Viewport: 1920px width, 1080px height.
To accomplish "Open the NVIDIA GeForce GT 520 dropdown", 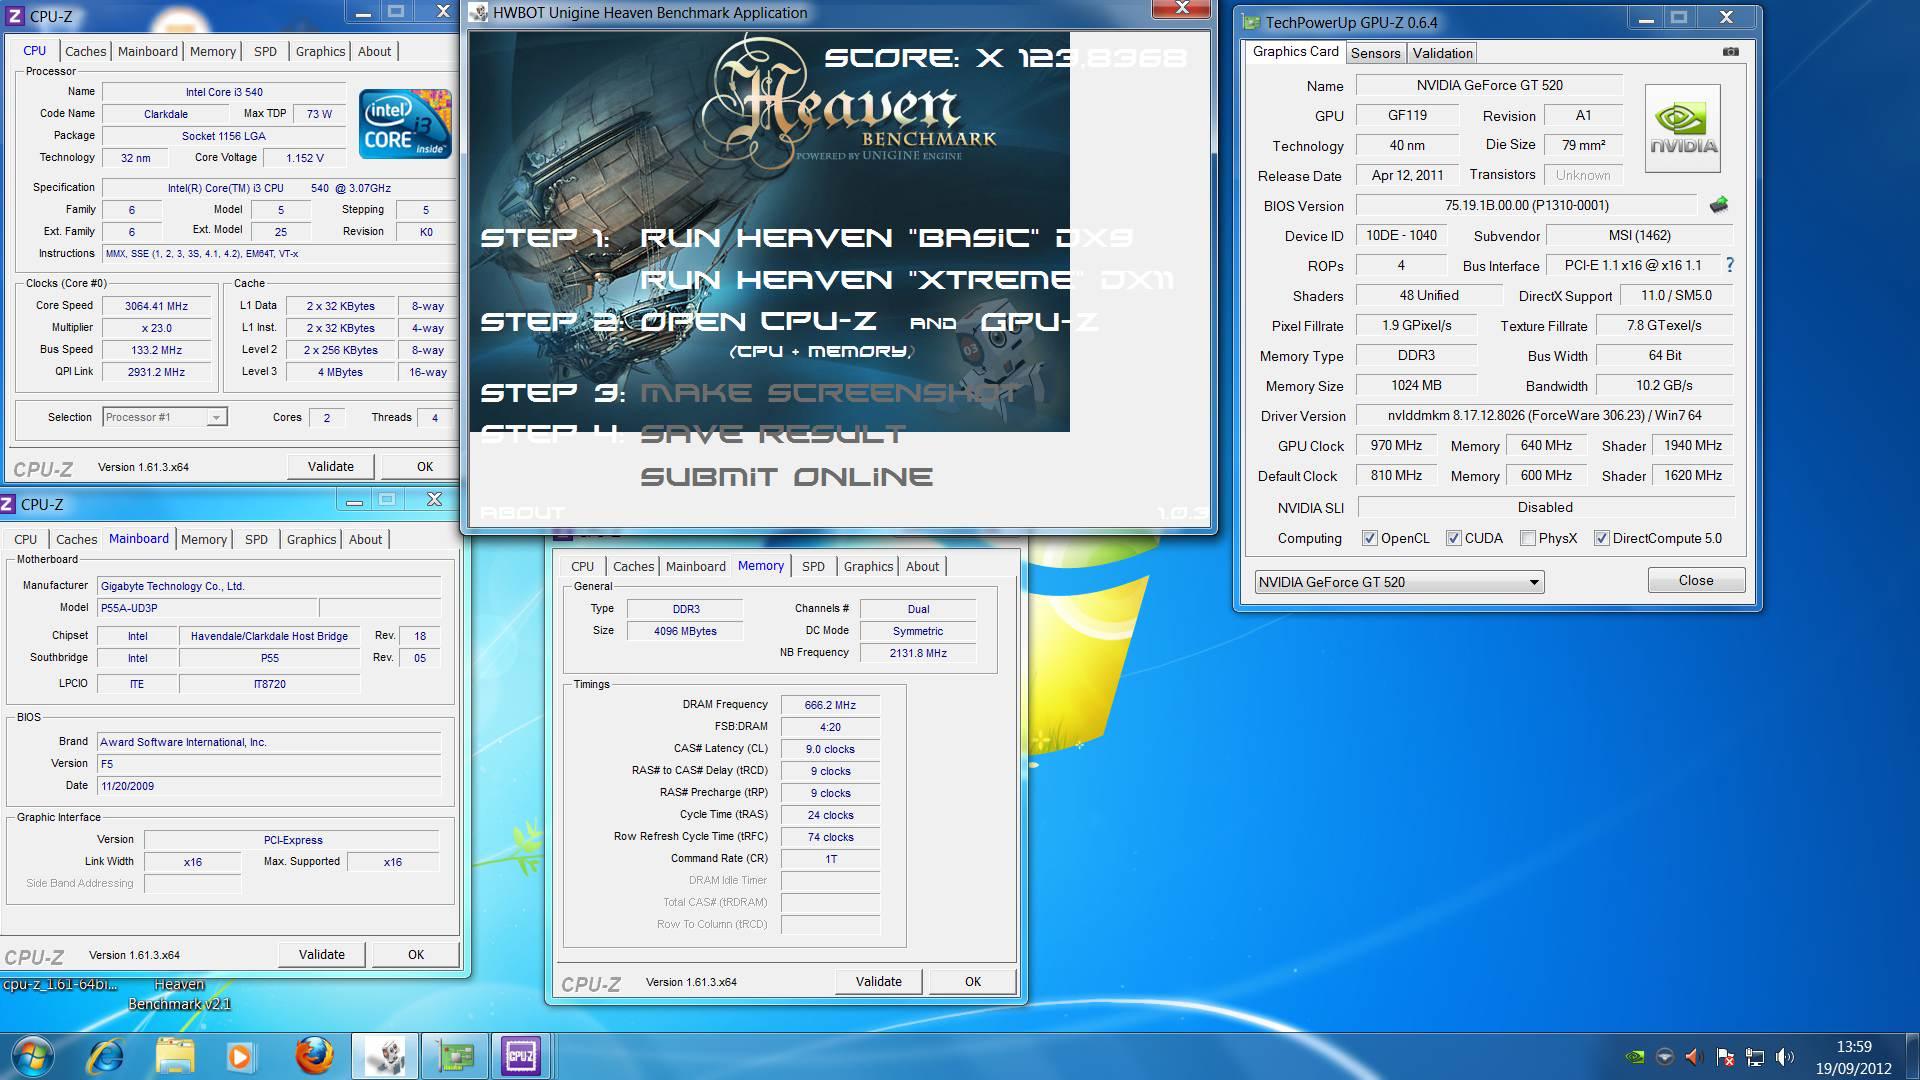I will [1399, 582].
